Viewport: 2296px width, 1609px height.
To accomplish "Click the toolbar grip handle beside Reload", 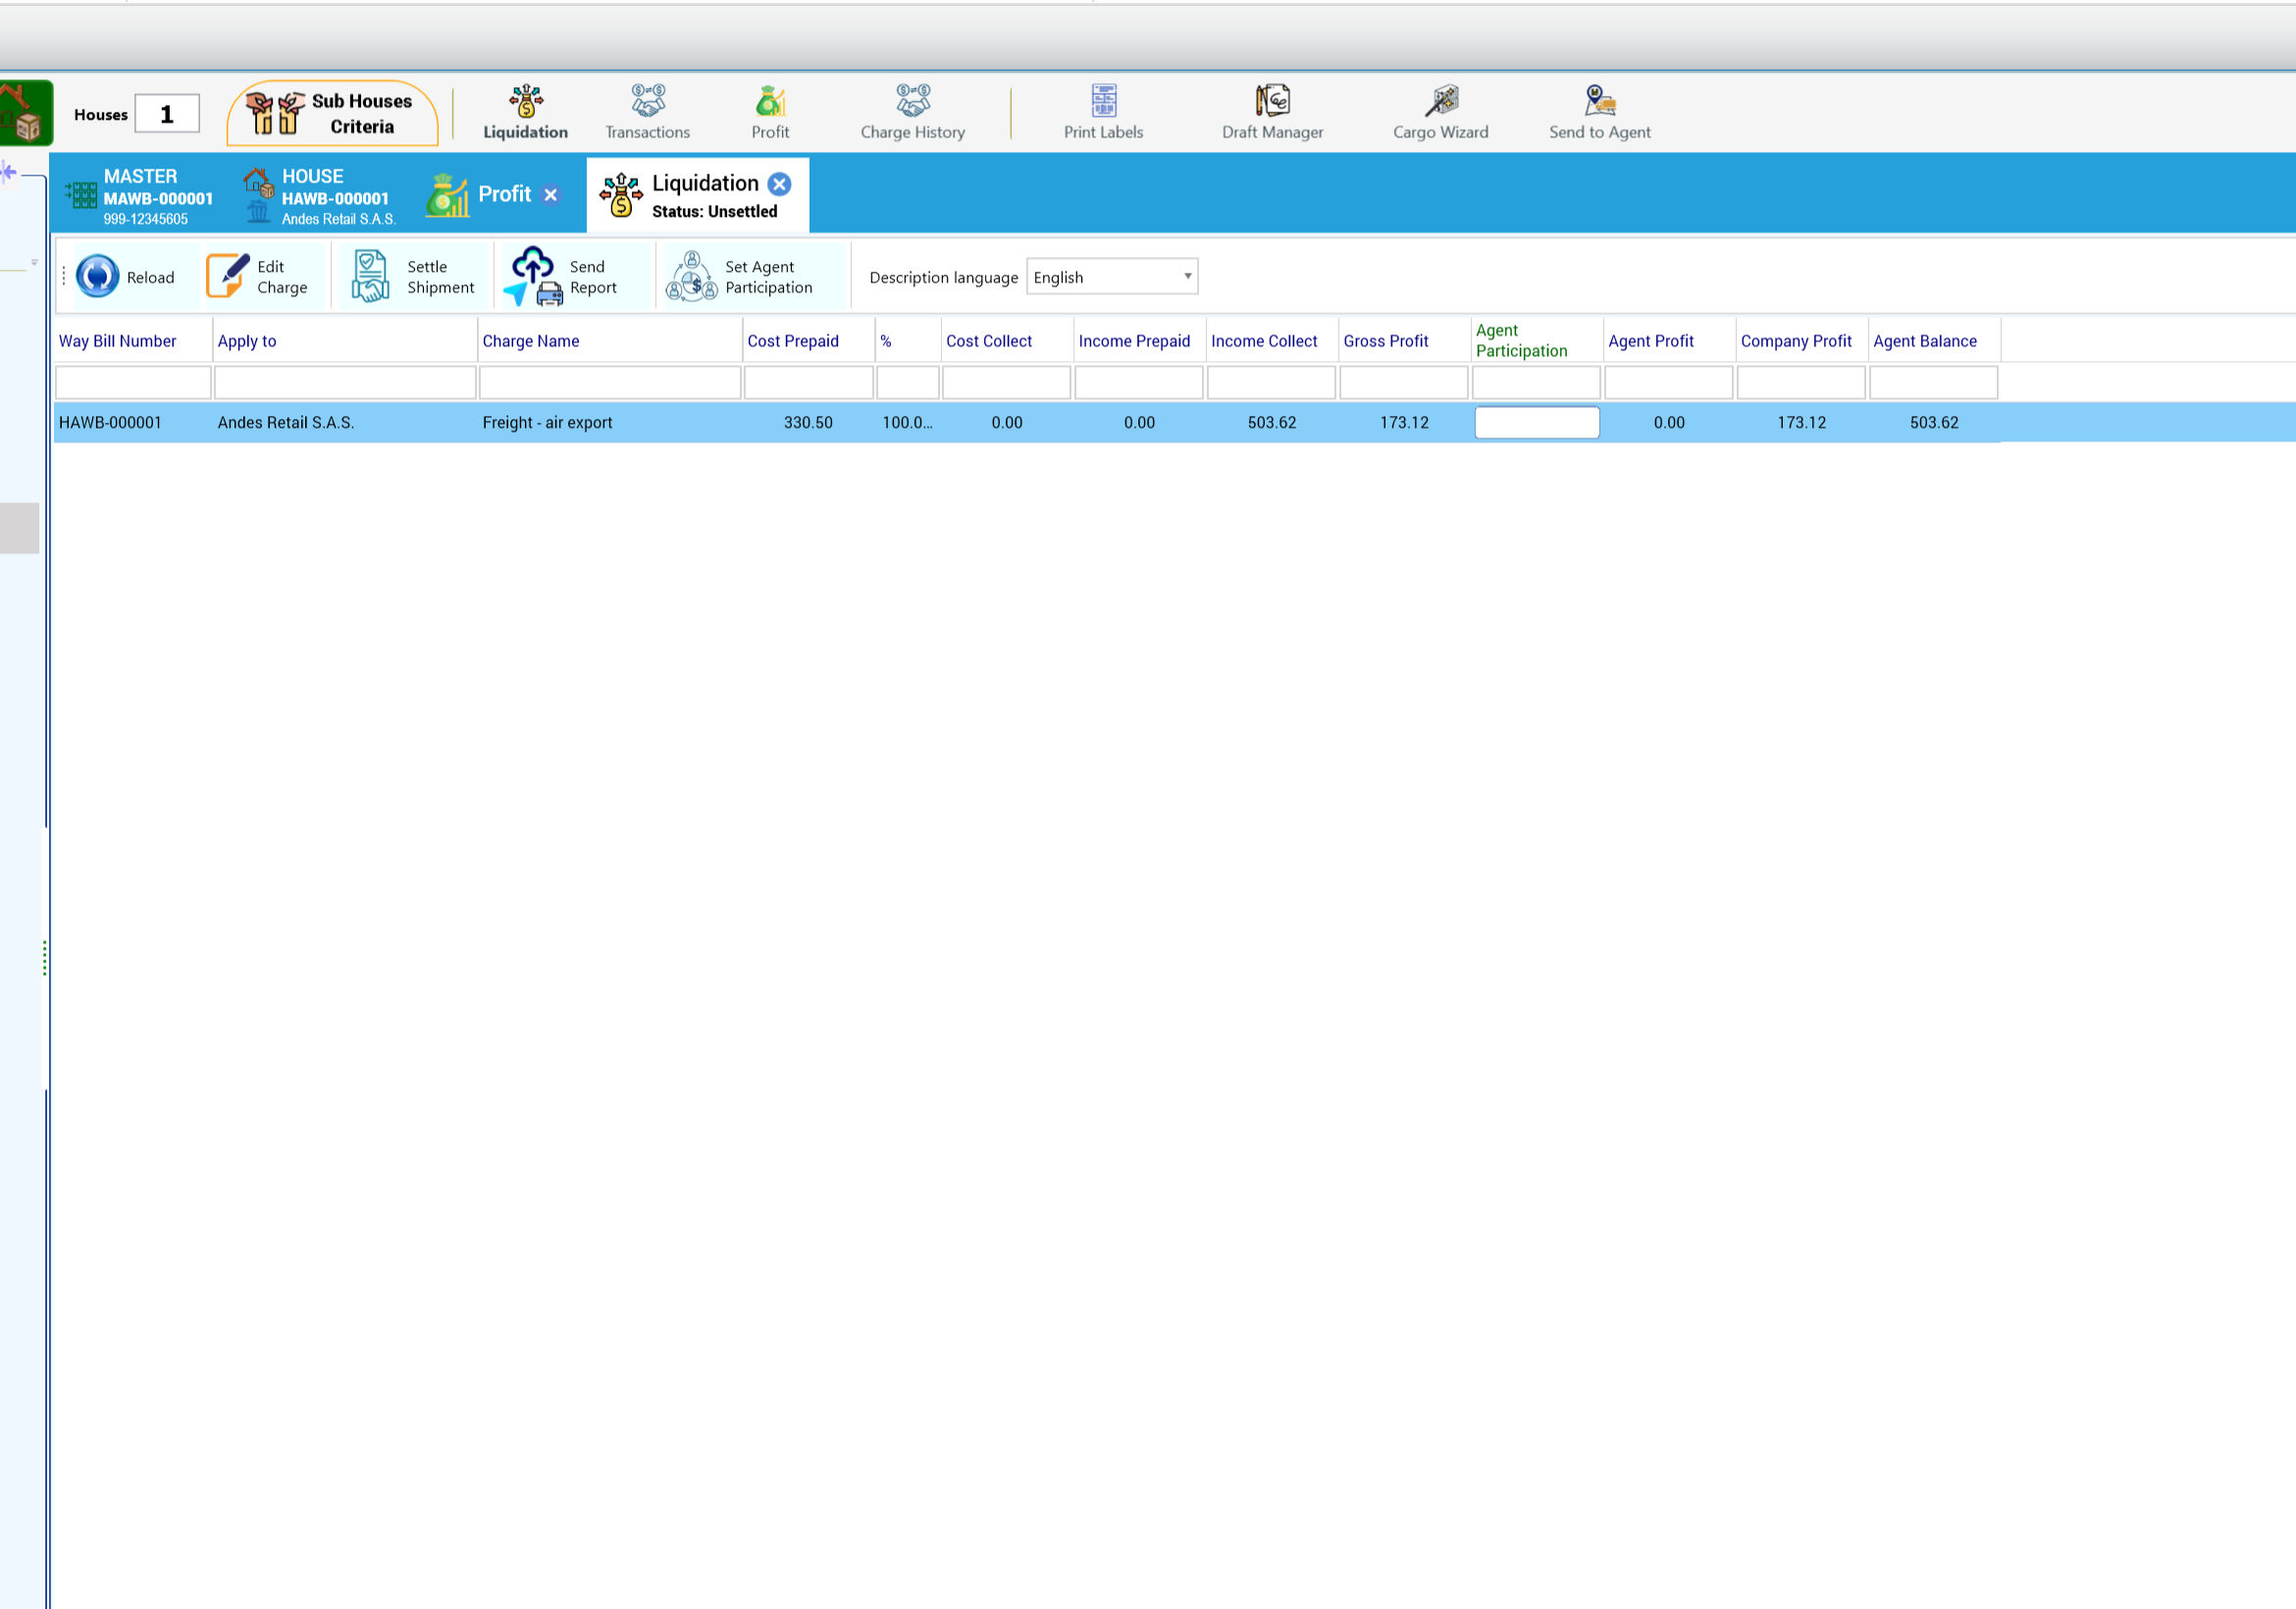I will point(63,277).
